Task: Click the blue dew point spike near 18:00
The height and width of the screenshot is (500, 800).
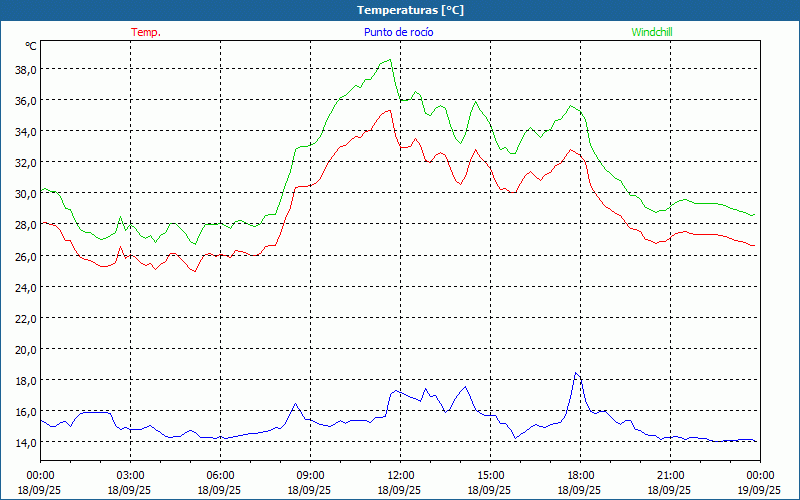Action: 575,373
